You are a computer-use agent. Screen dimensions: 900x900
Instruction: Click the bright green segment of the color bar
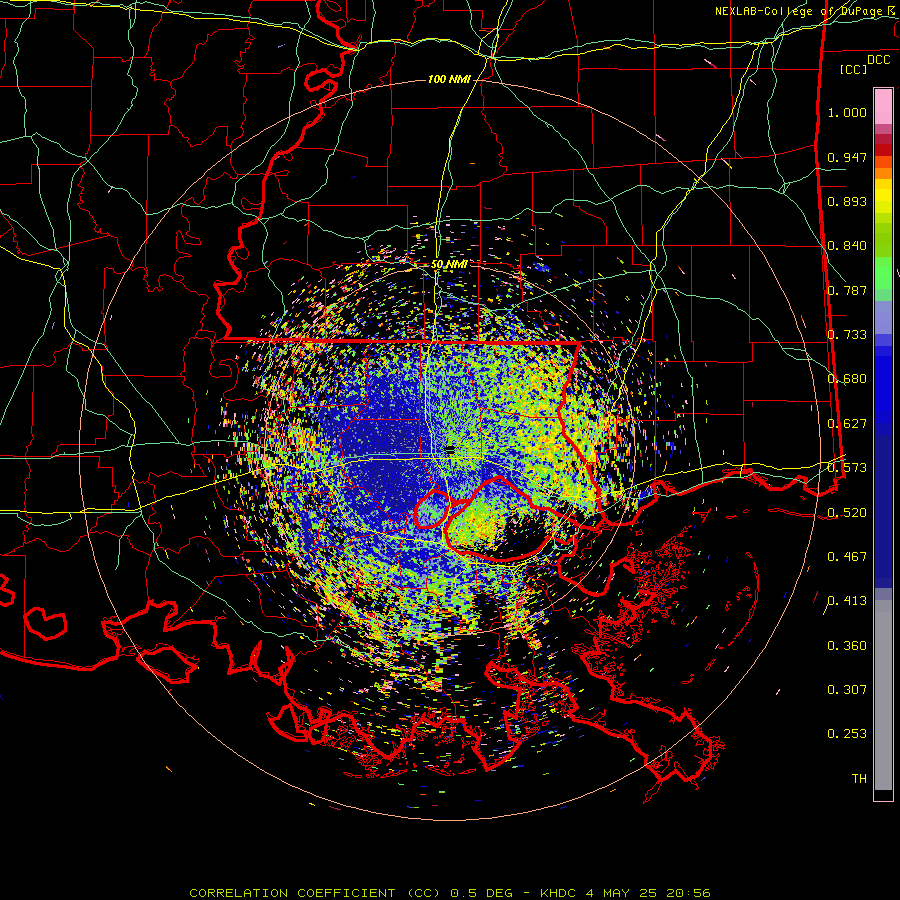(x=883, y=273)
